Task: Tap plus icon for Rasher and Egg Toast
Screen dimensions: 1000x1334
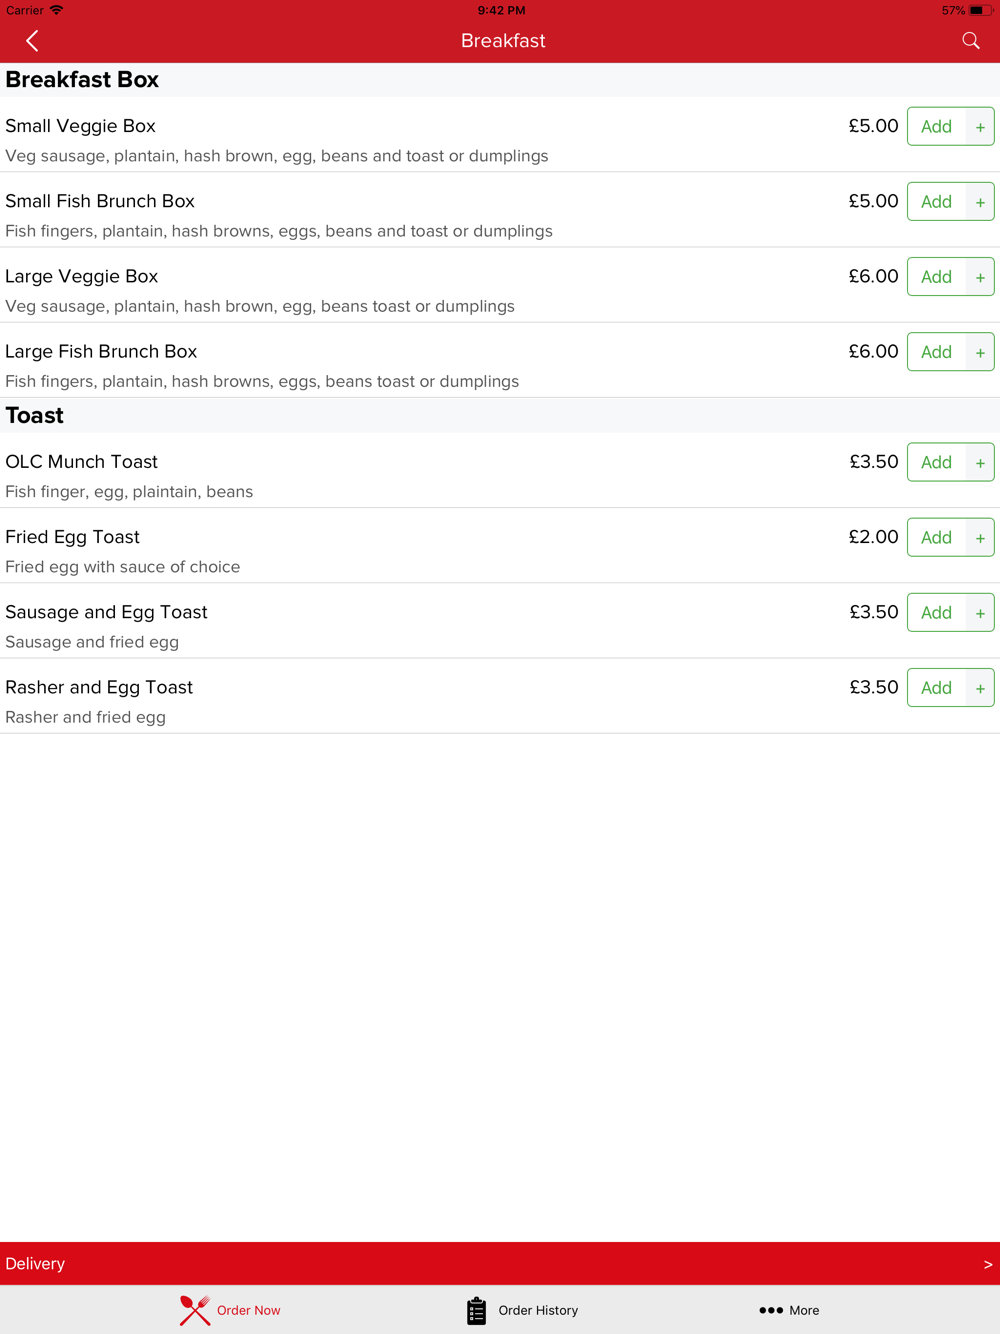Action: point(980,688)
